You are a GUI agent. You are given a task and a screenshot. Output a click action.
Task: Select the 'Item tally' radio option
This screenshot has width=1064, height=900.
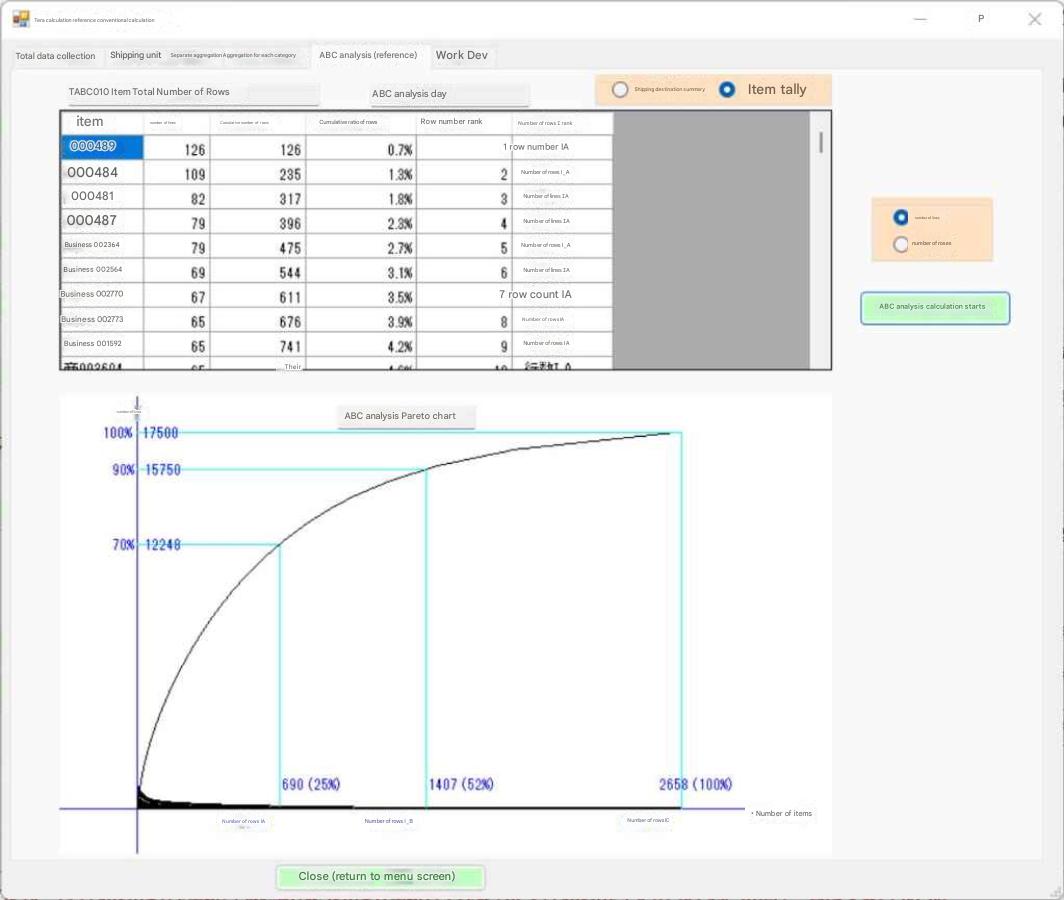(x=727, y=90)
